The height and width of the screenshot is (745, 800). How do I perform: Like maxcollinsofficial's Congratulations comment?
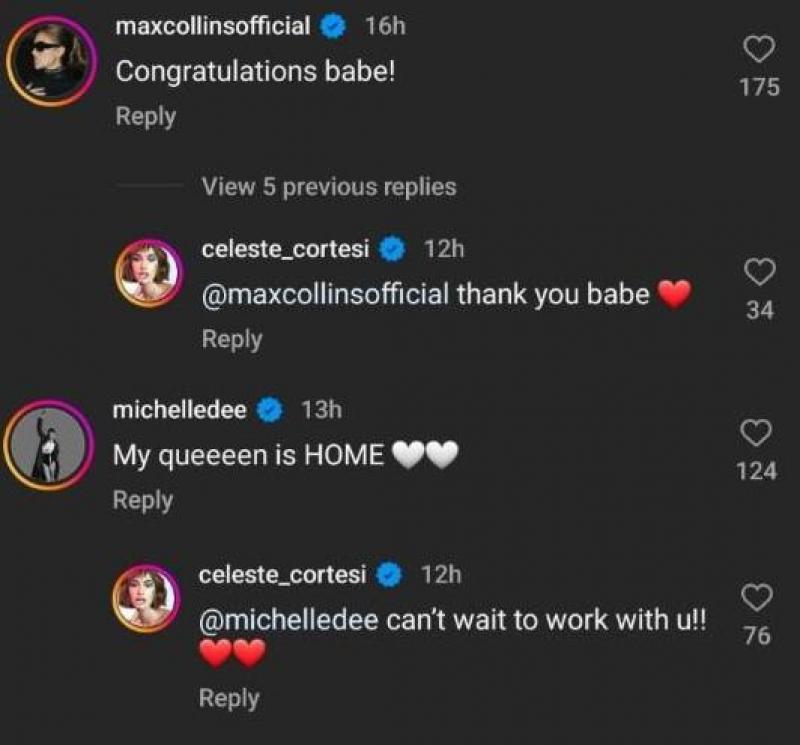point(759,49)
